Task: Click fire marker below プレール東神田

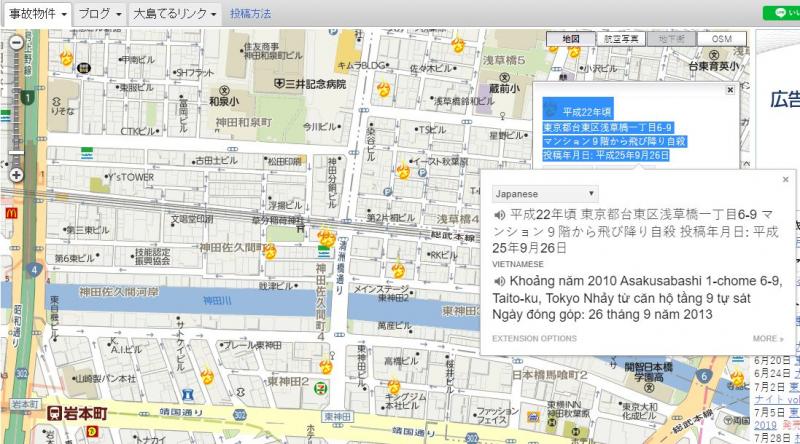Action: [x=207, y=376]
